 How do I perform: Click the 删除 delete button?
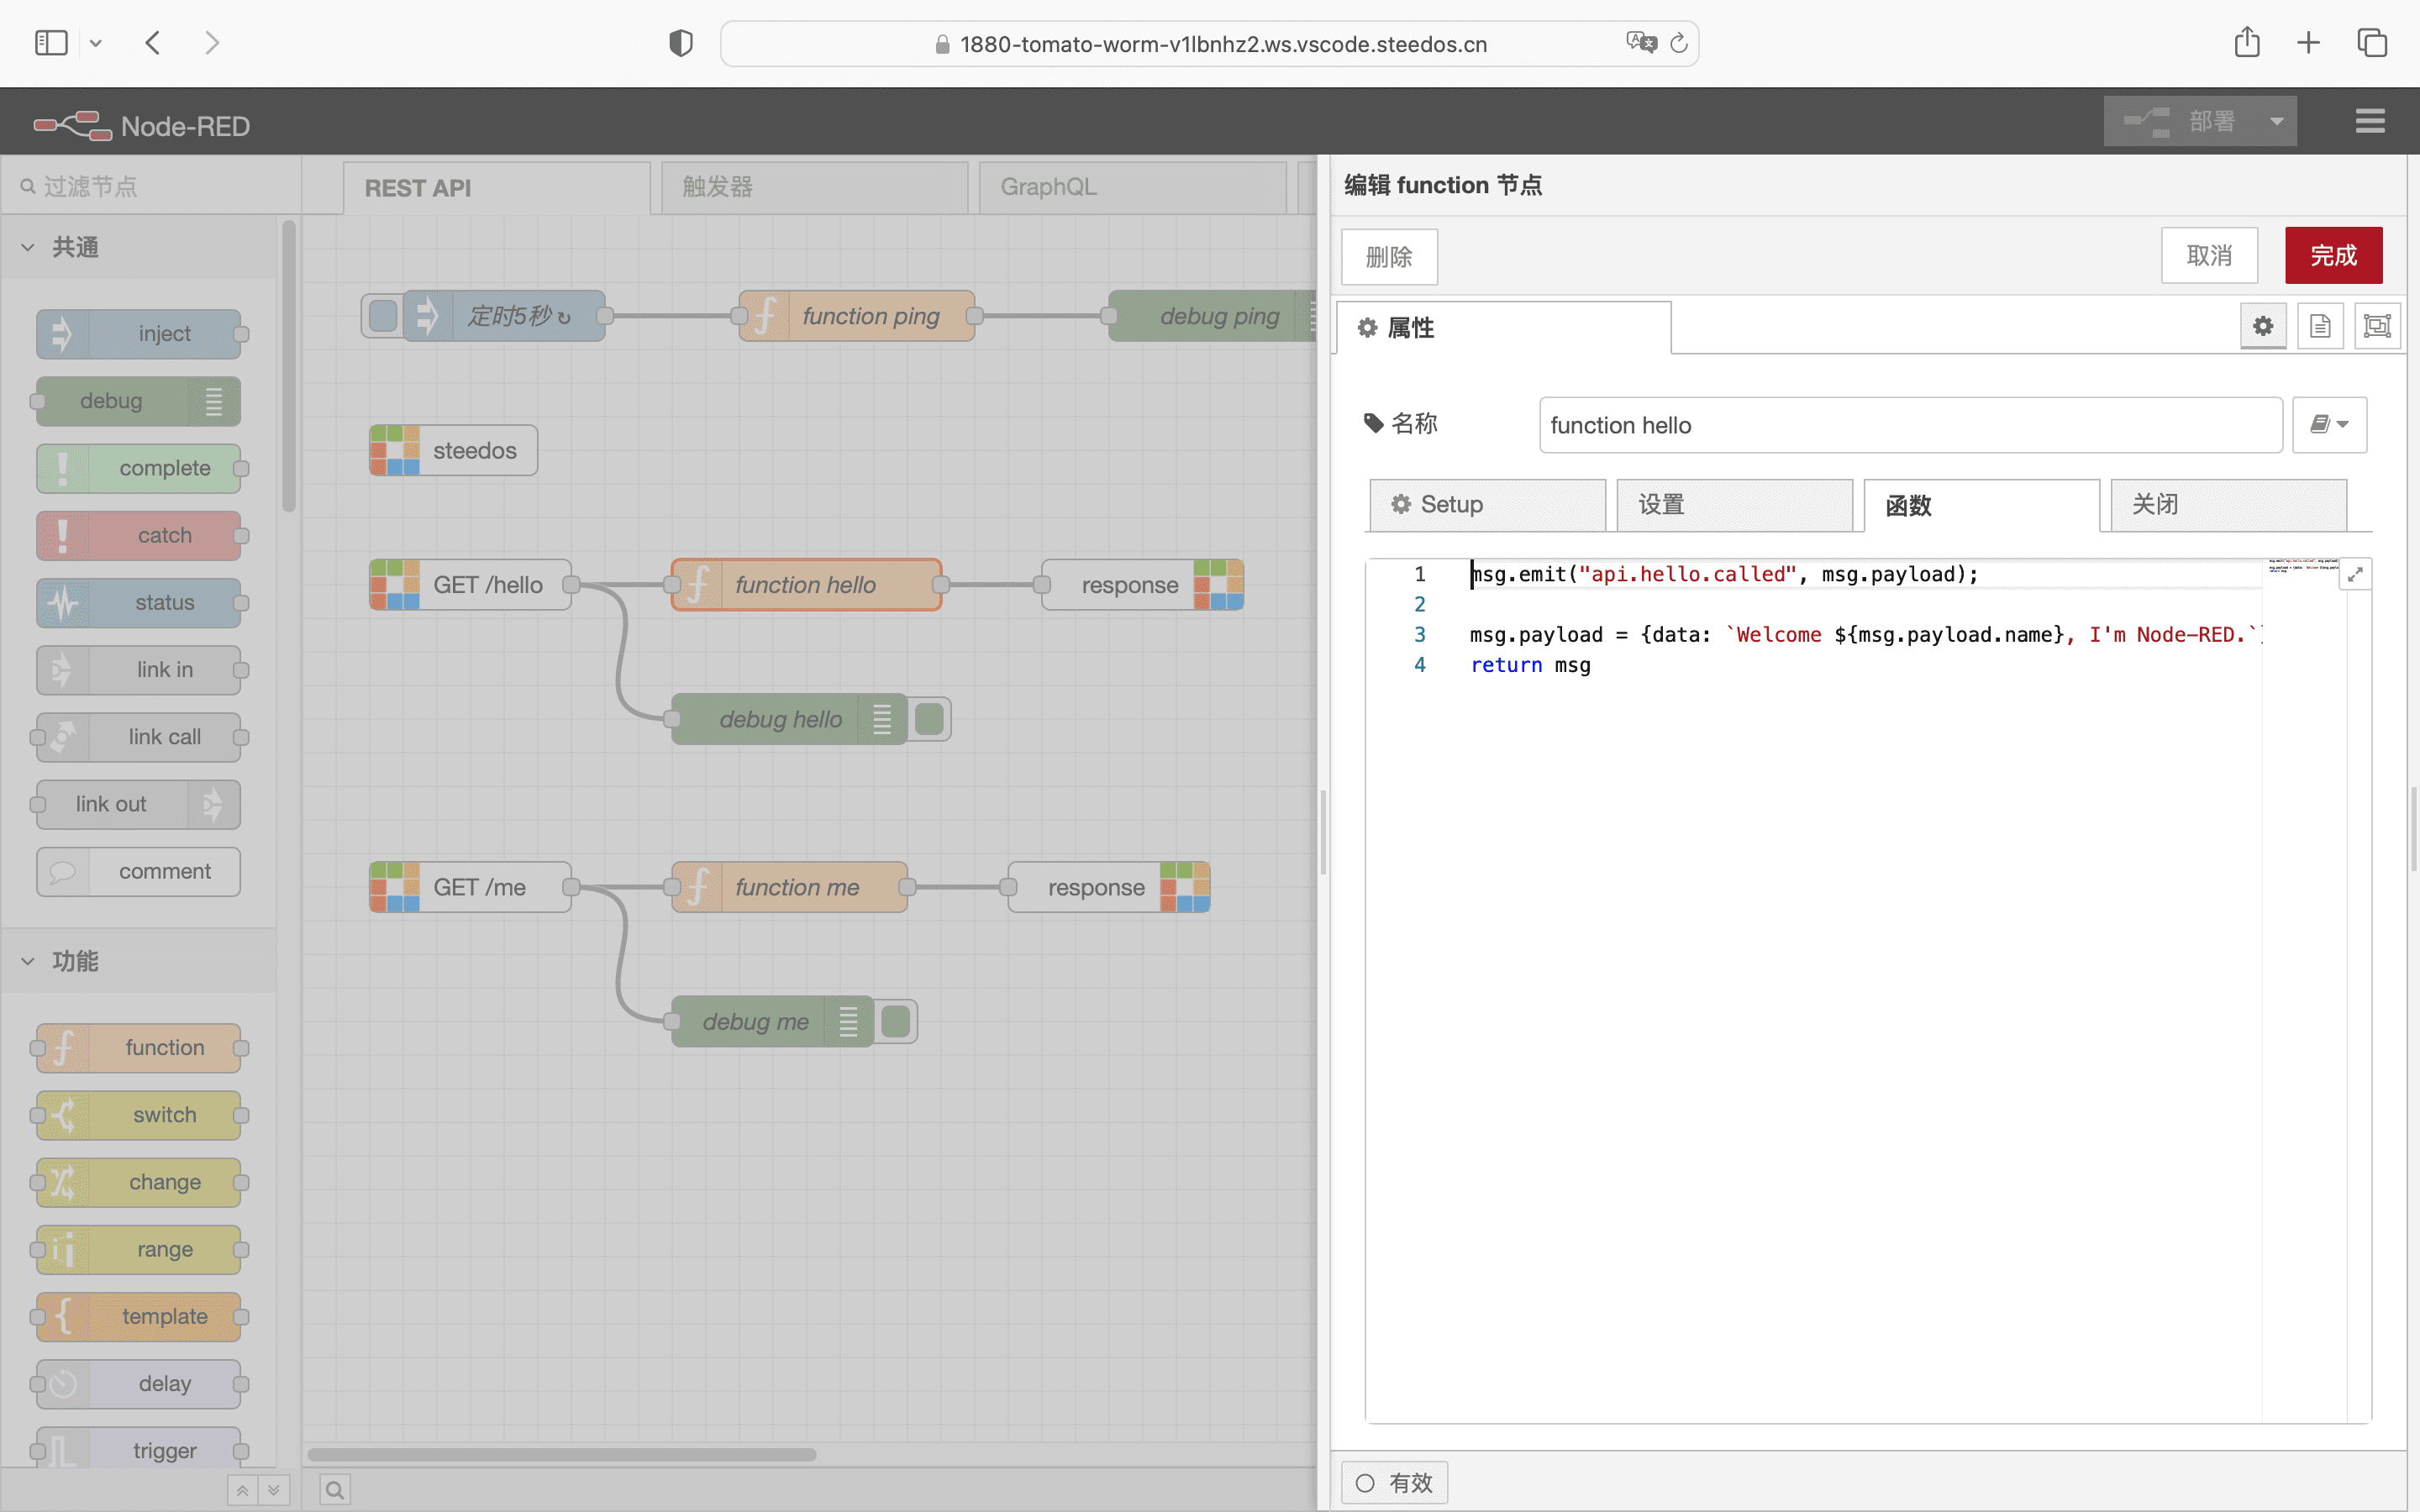click(1389, 257)
